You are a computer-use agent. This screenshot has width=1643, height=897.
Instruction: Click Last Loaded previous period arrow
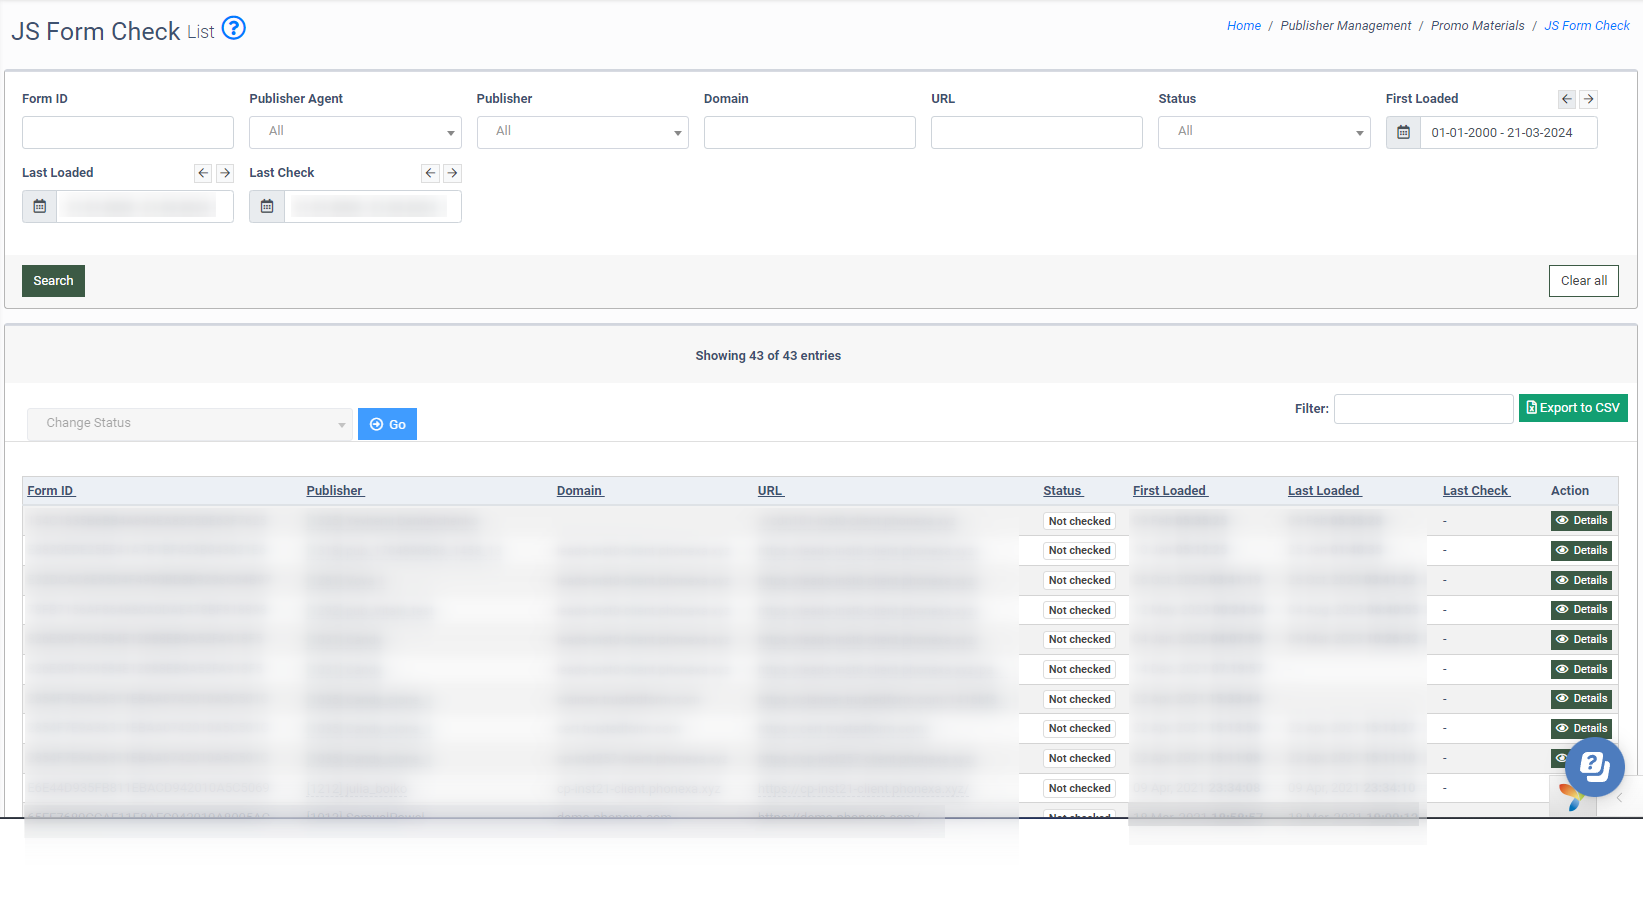pos(203,173)
